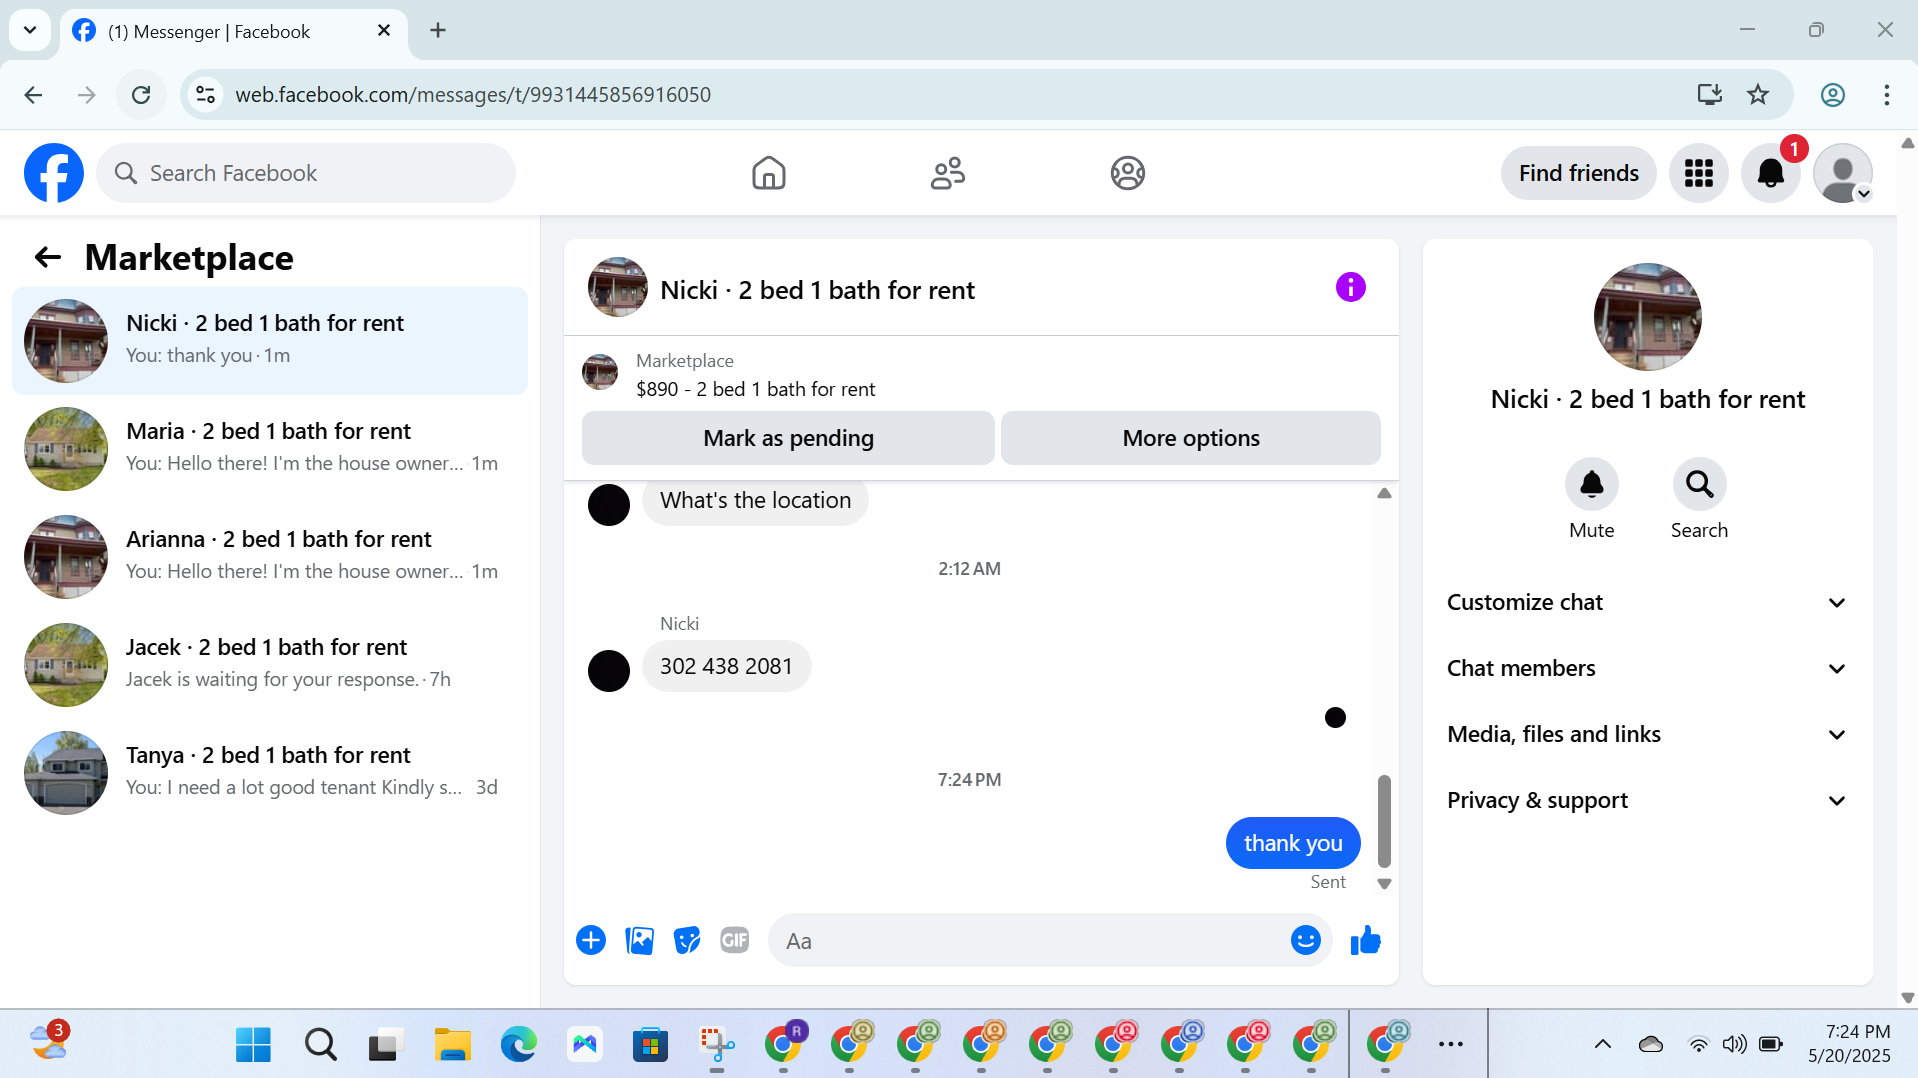Click the back arrow next to Marketplace
This screenshot has width=1918, height=1078.
(x=48, y=258)
